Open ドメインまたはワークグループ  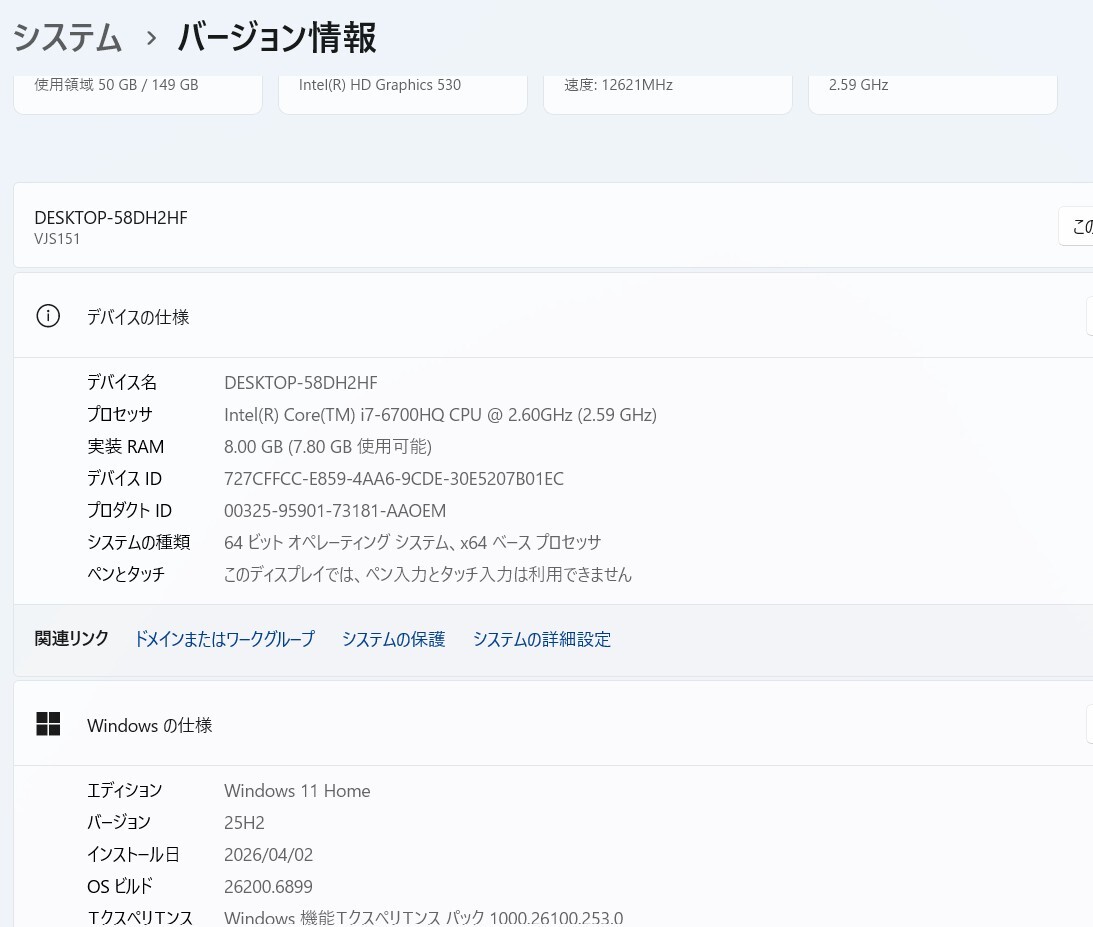224,639
